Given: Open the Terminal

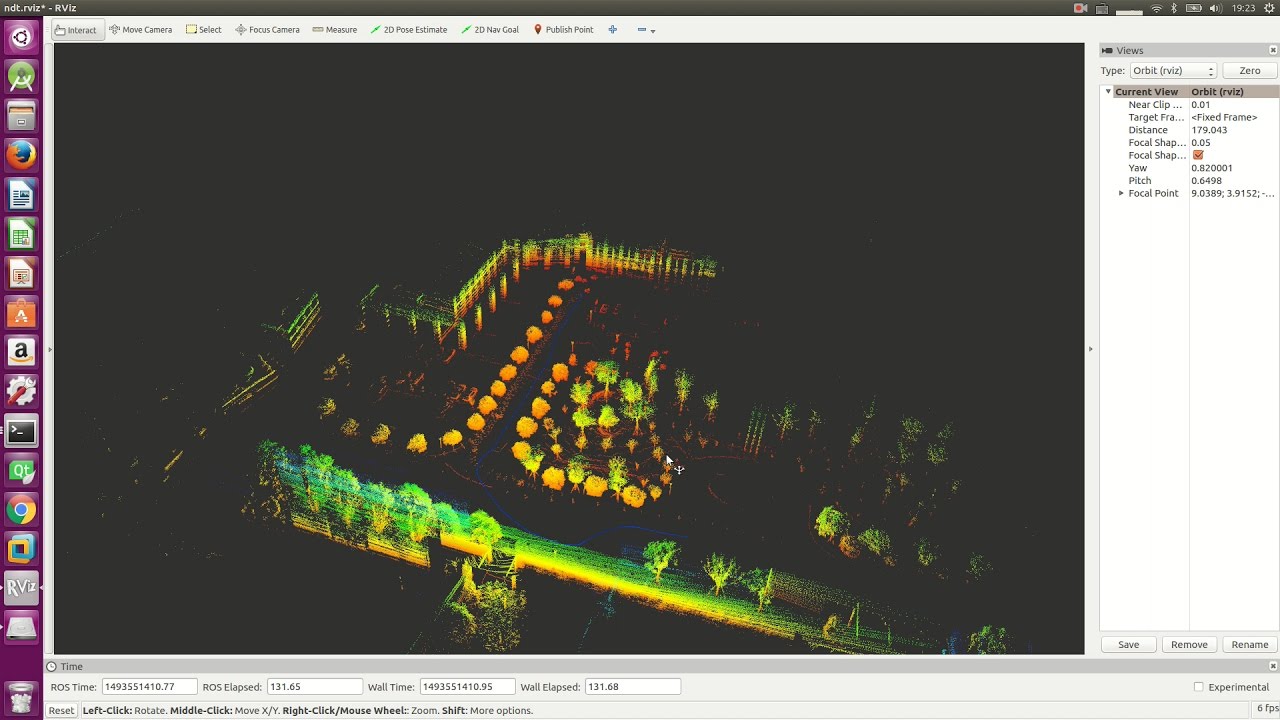Looking at the screenshot, I should pyautogui.click(x=21, y=431).
